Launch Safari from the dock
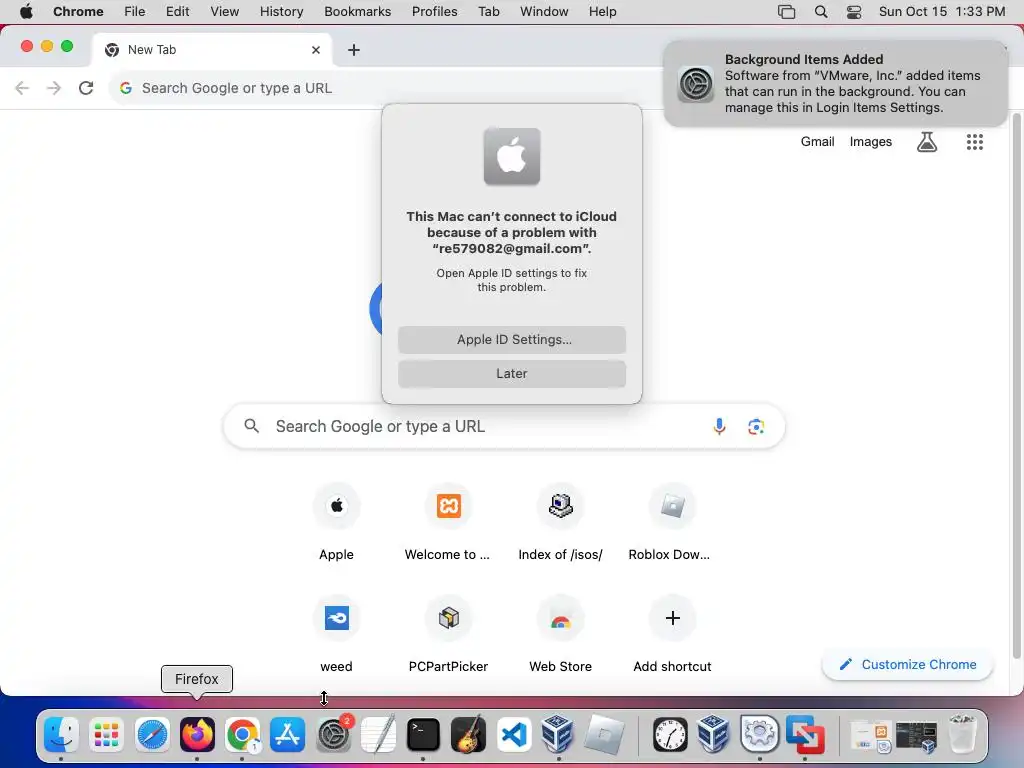 (x=152, y=735)
